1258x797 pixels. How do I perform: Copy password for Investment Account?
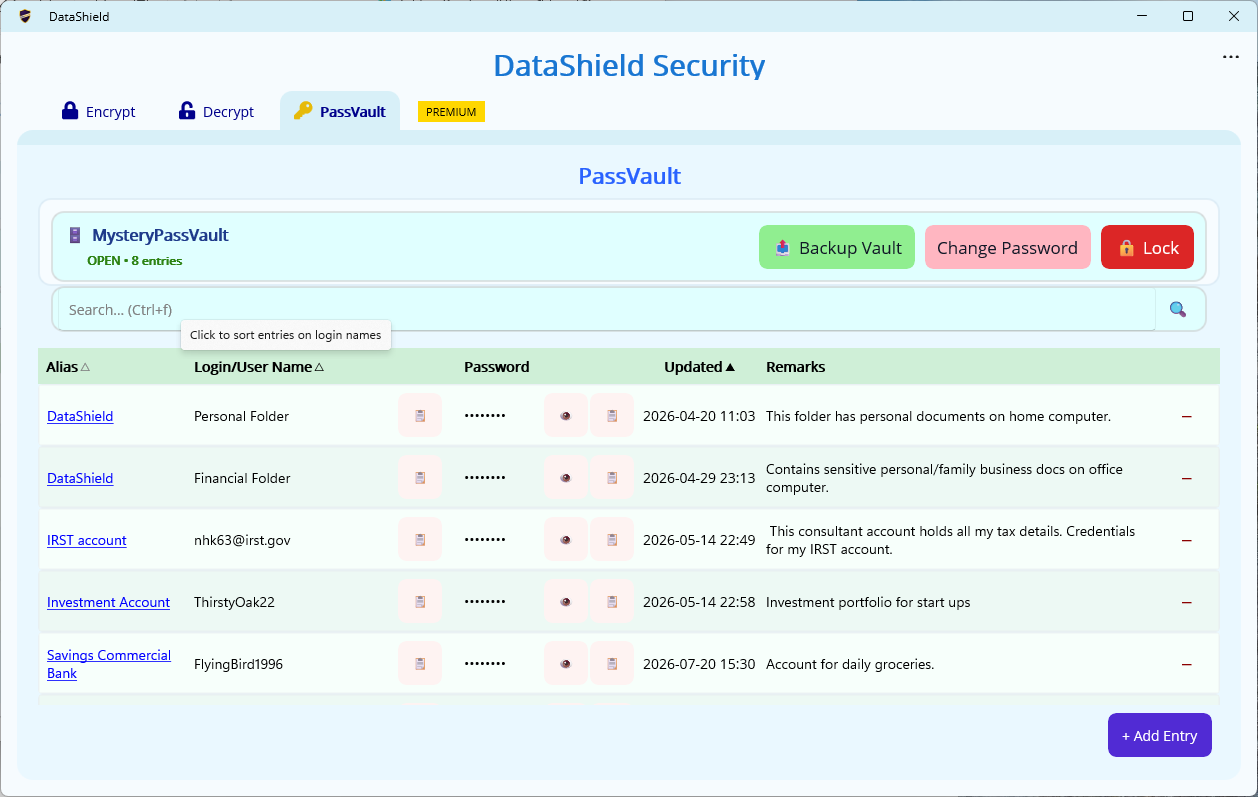click(x=612, y=601)
